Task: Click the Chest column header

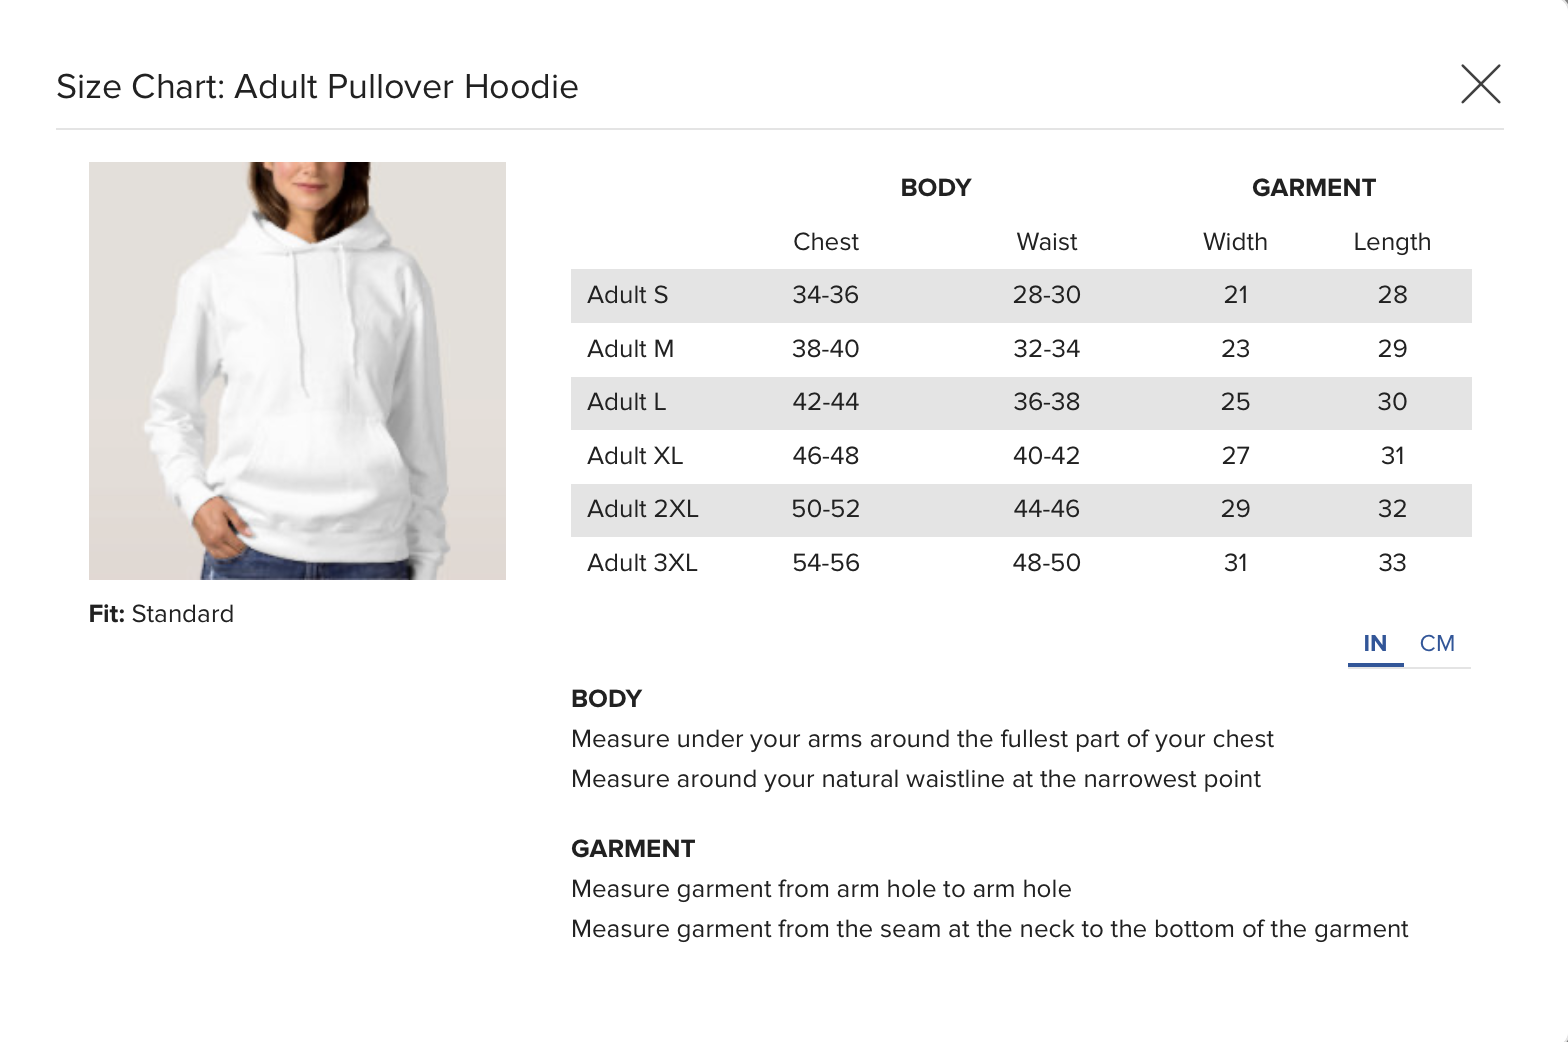Action: pos(825,242)
